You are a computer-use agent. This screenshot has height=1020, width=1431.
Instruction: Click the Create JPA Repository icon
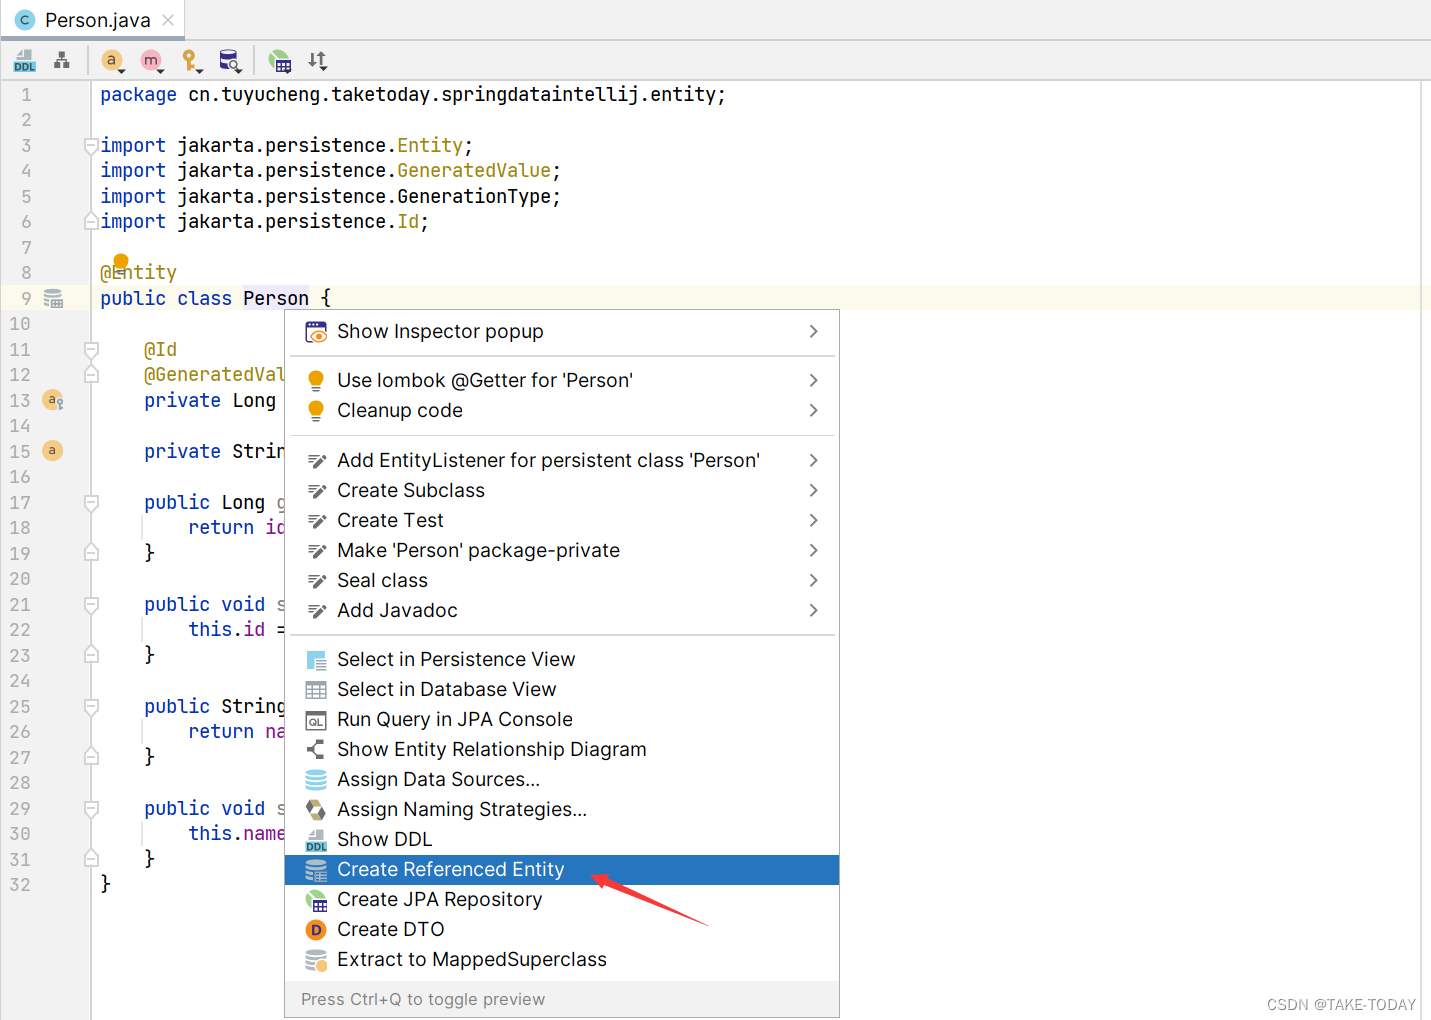[x=316, y=900]
